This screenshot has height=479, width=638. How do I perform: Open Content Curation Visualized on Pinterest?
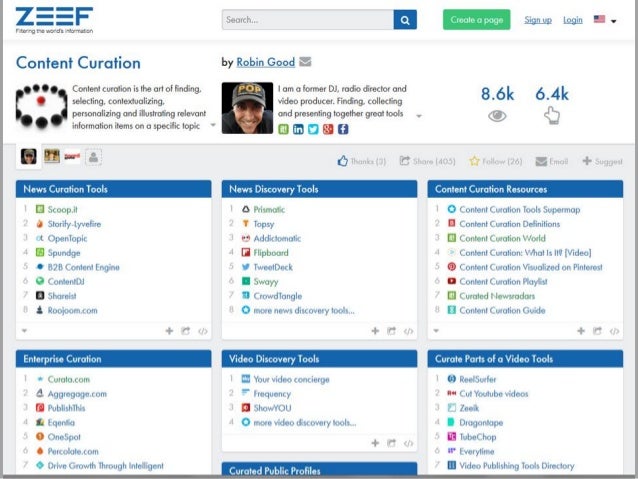[531, 267]
